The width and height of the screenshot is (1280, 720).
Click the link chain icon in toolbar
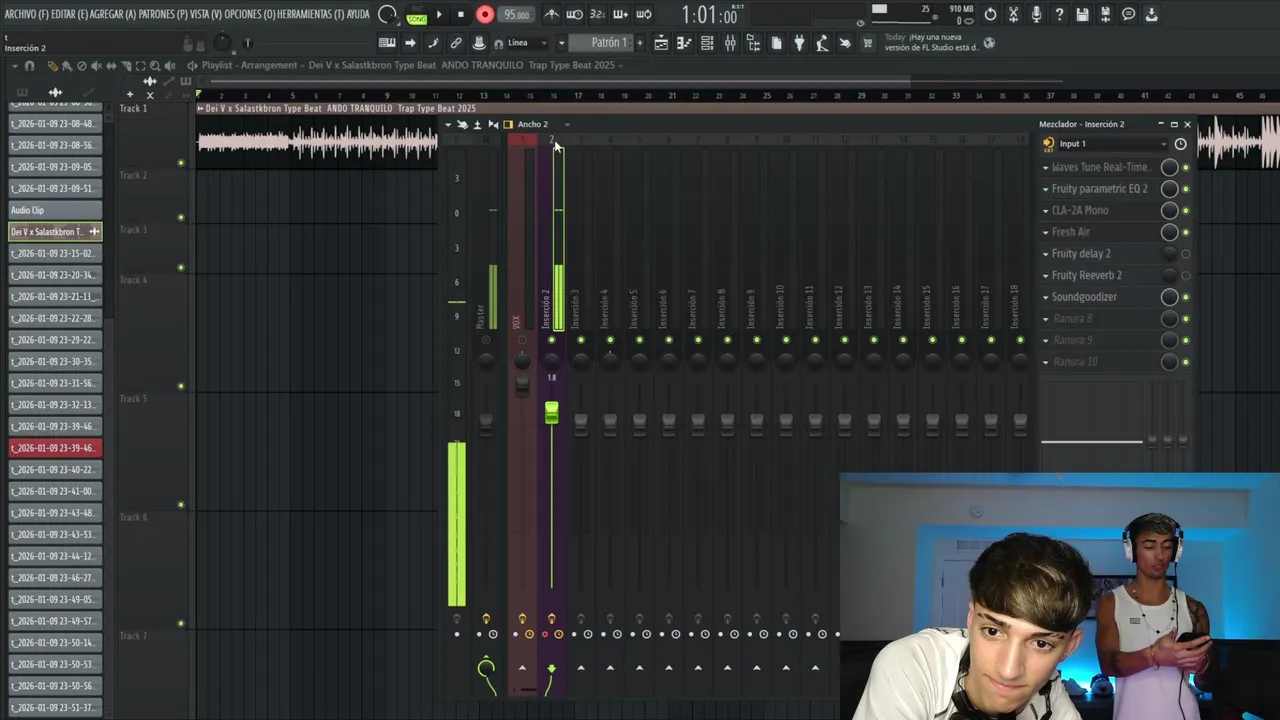click(x=456, y=43)
